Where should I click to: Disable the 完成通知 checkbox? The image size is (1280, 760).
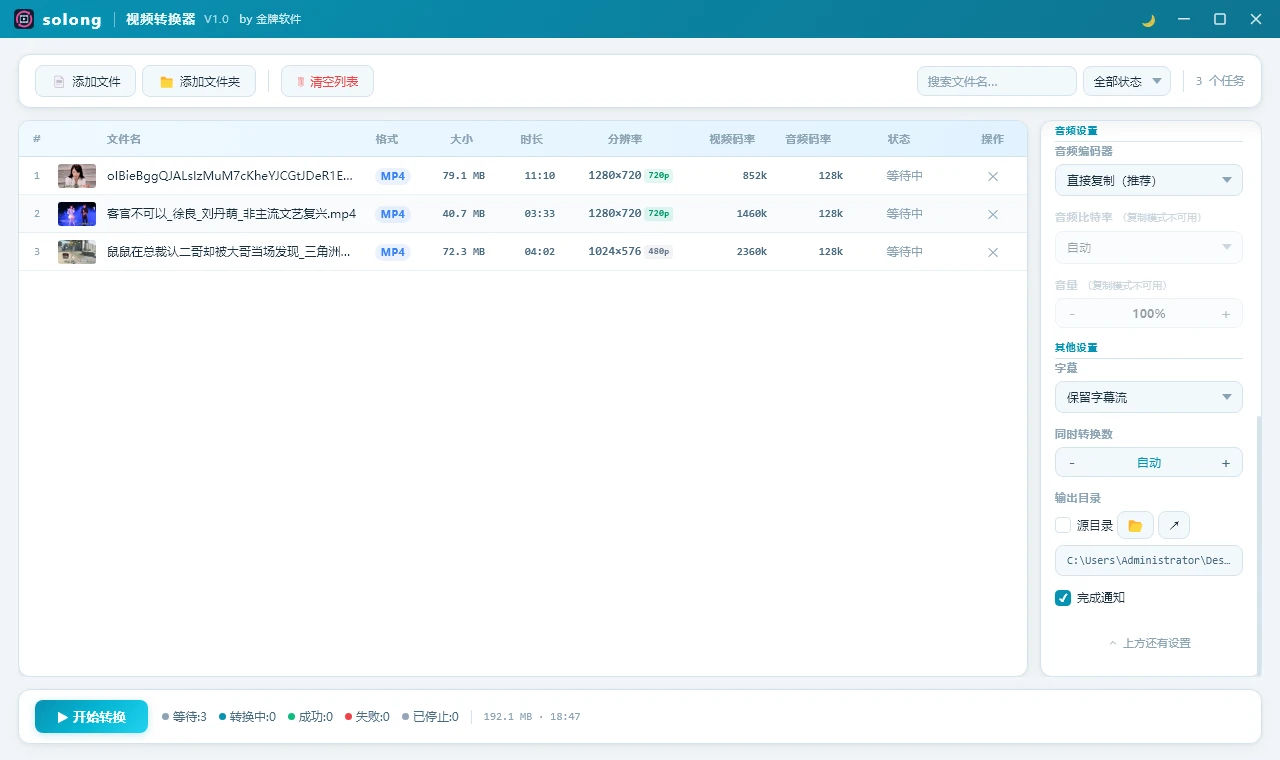coord(1062,598)
